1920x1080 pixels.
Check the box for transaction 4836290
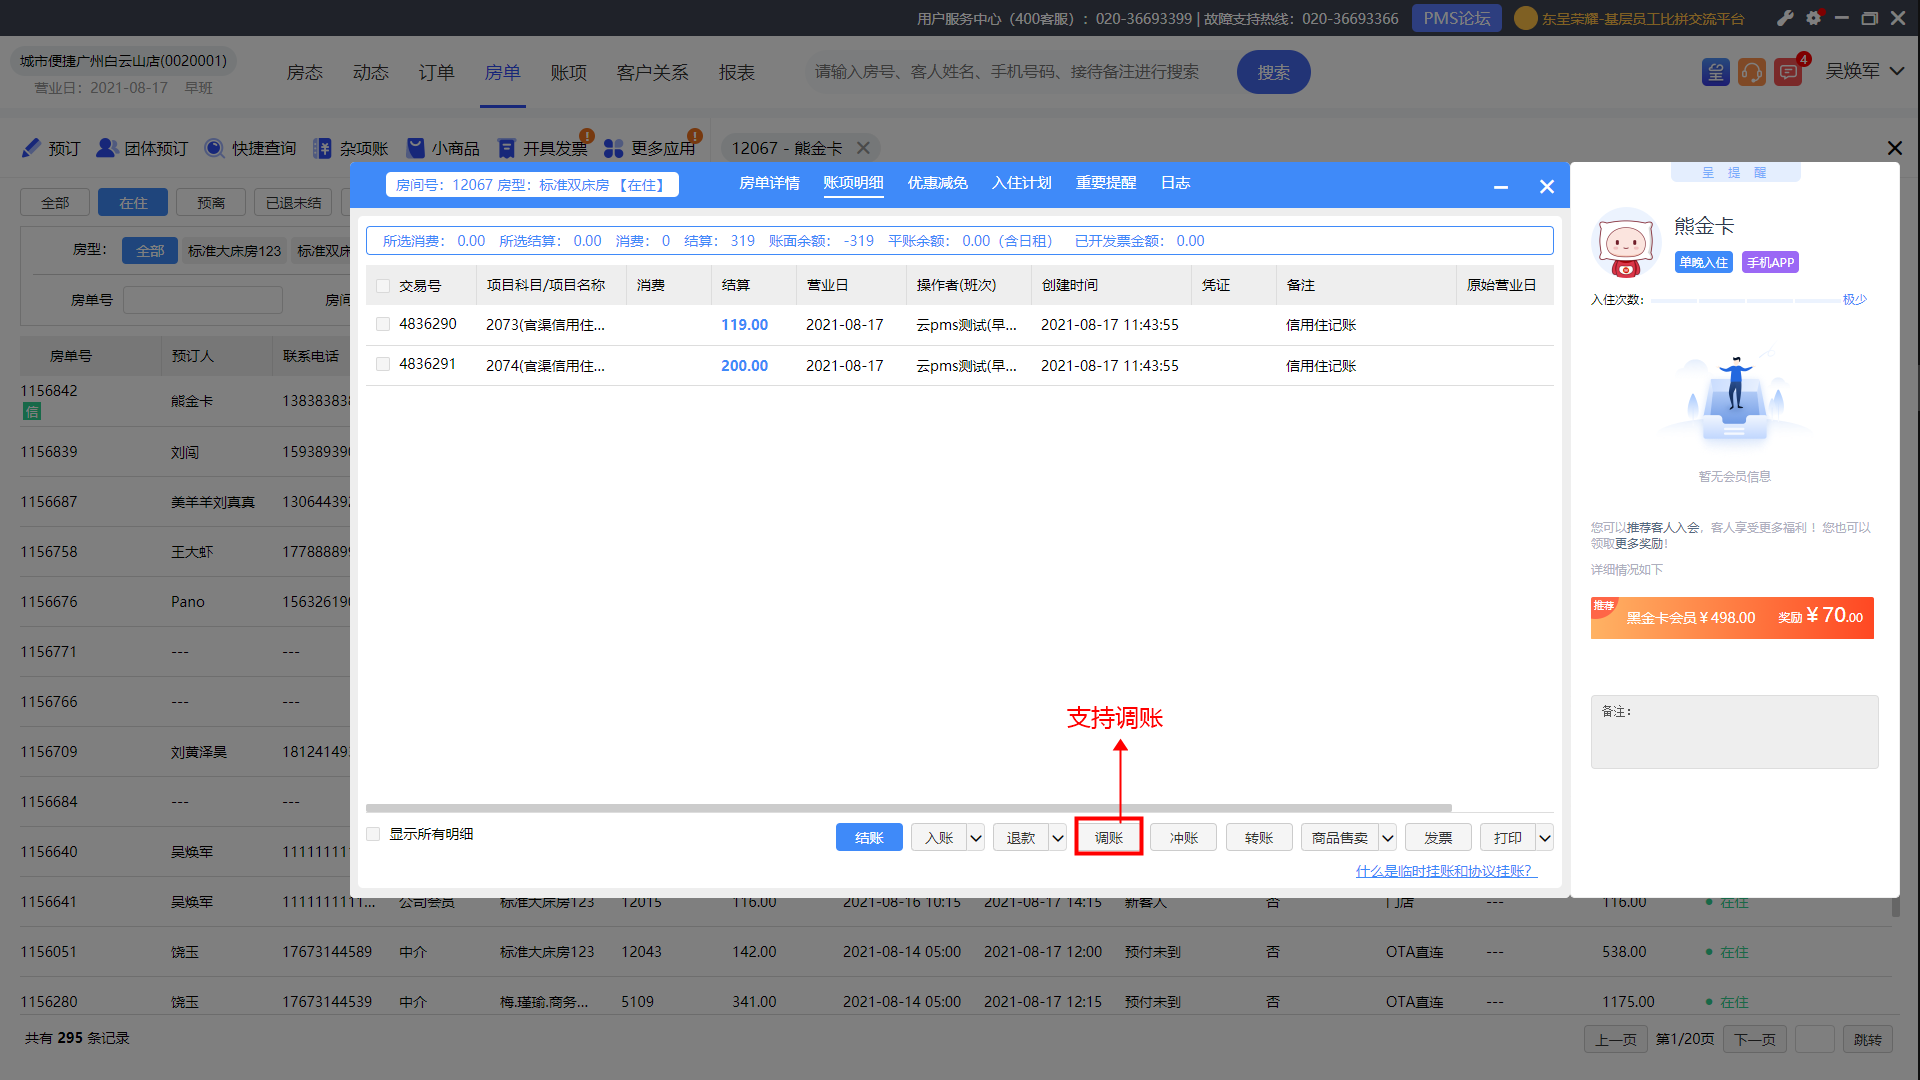(x=383, y=324)
